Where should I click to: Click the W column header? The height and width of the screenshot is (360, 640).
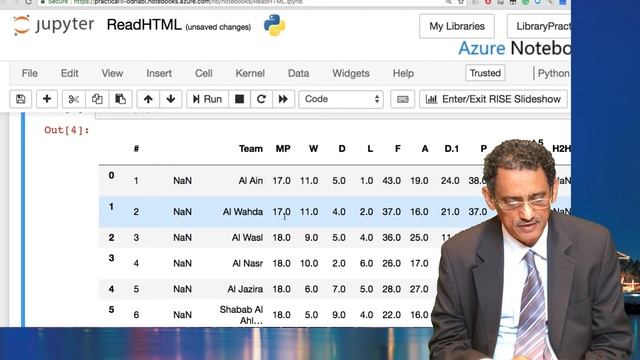313,149
